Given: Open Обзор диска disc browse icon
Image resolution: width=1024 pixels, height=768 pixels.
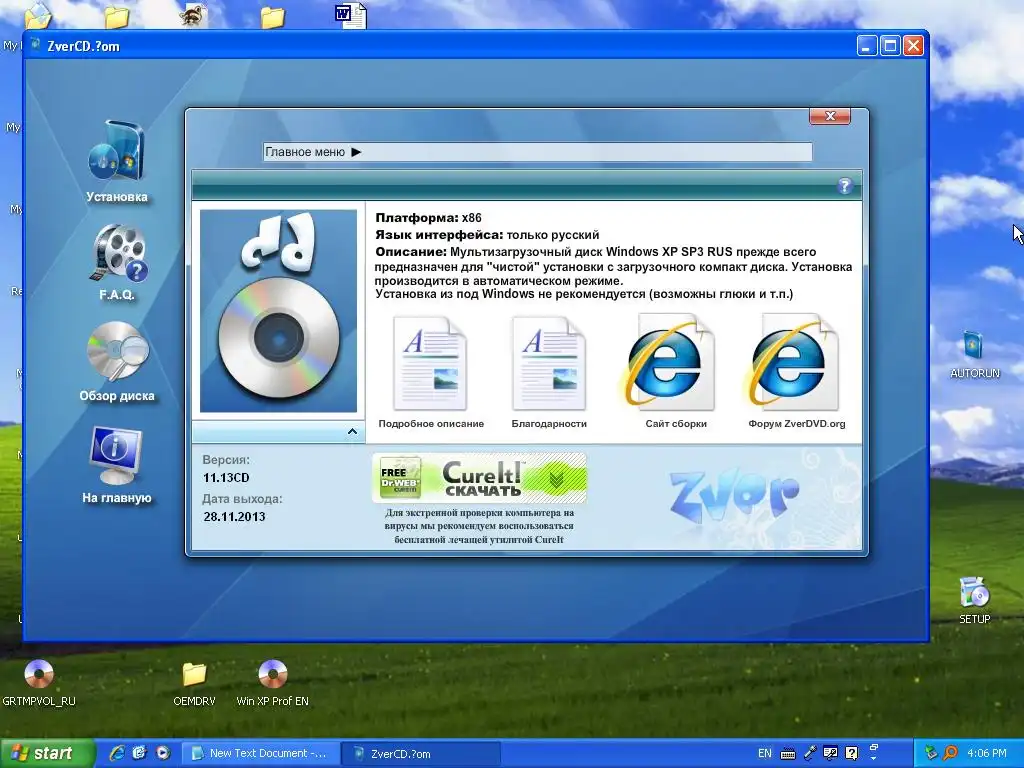Looking at the screenshot, I should [118, 351].
